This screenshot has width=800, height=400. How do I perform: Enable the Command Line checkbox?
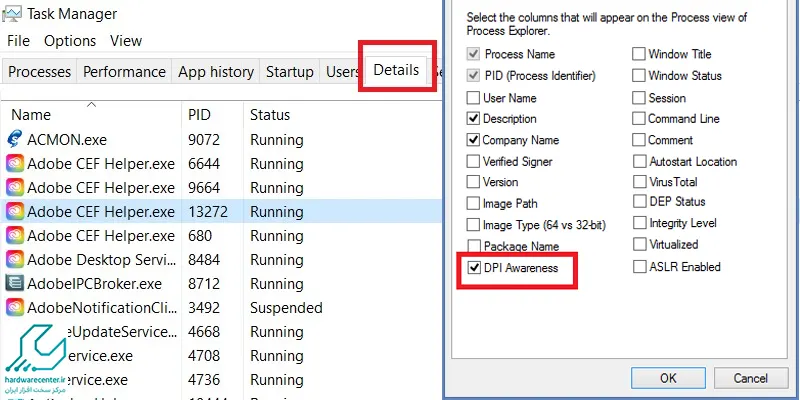tap(639, 119)
